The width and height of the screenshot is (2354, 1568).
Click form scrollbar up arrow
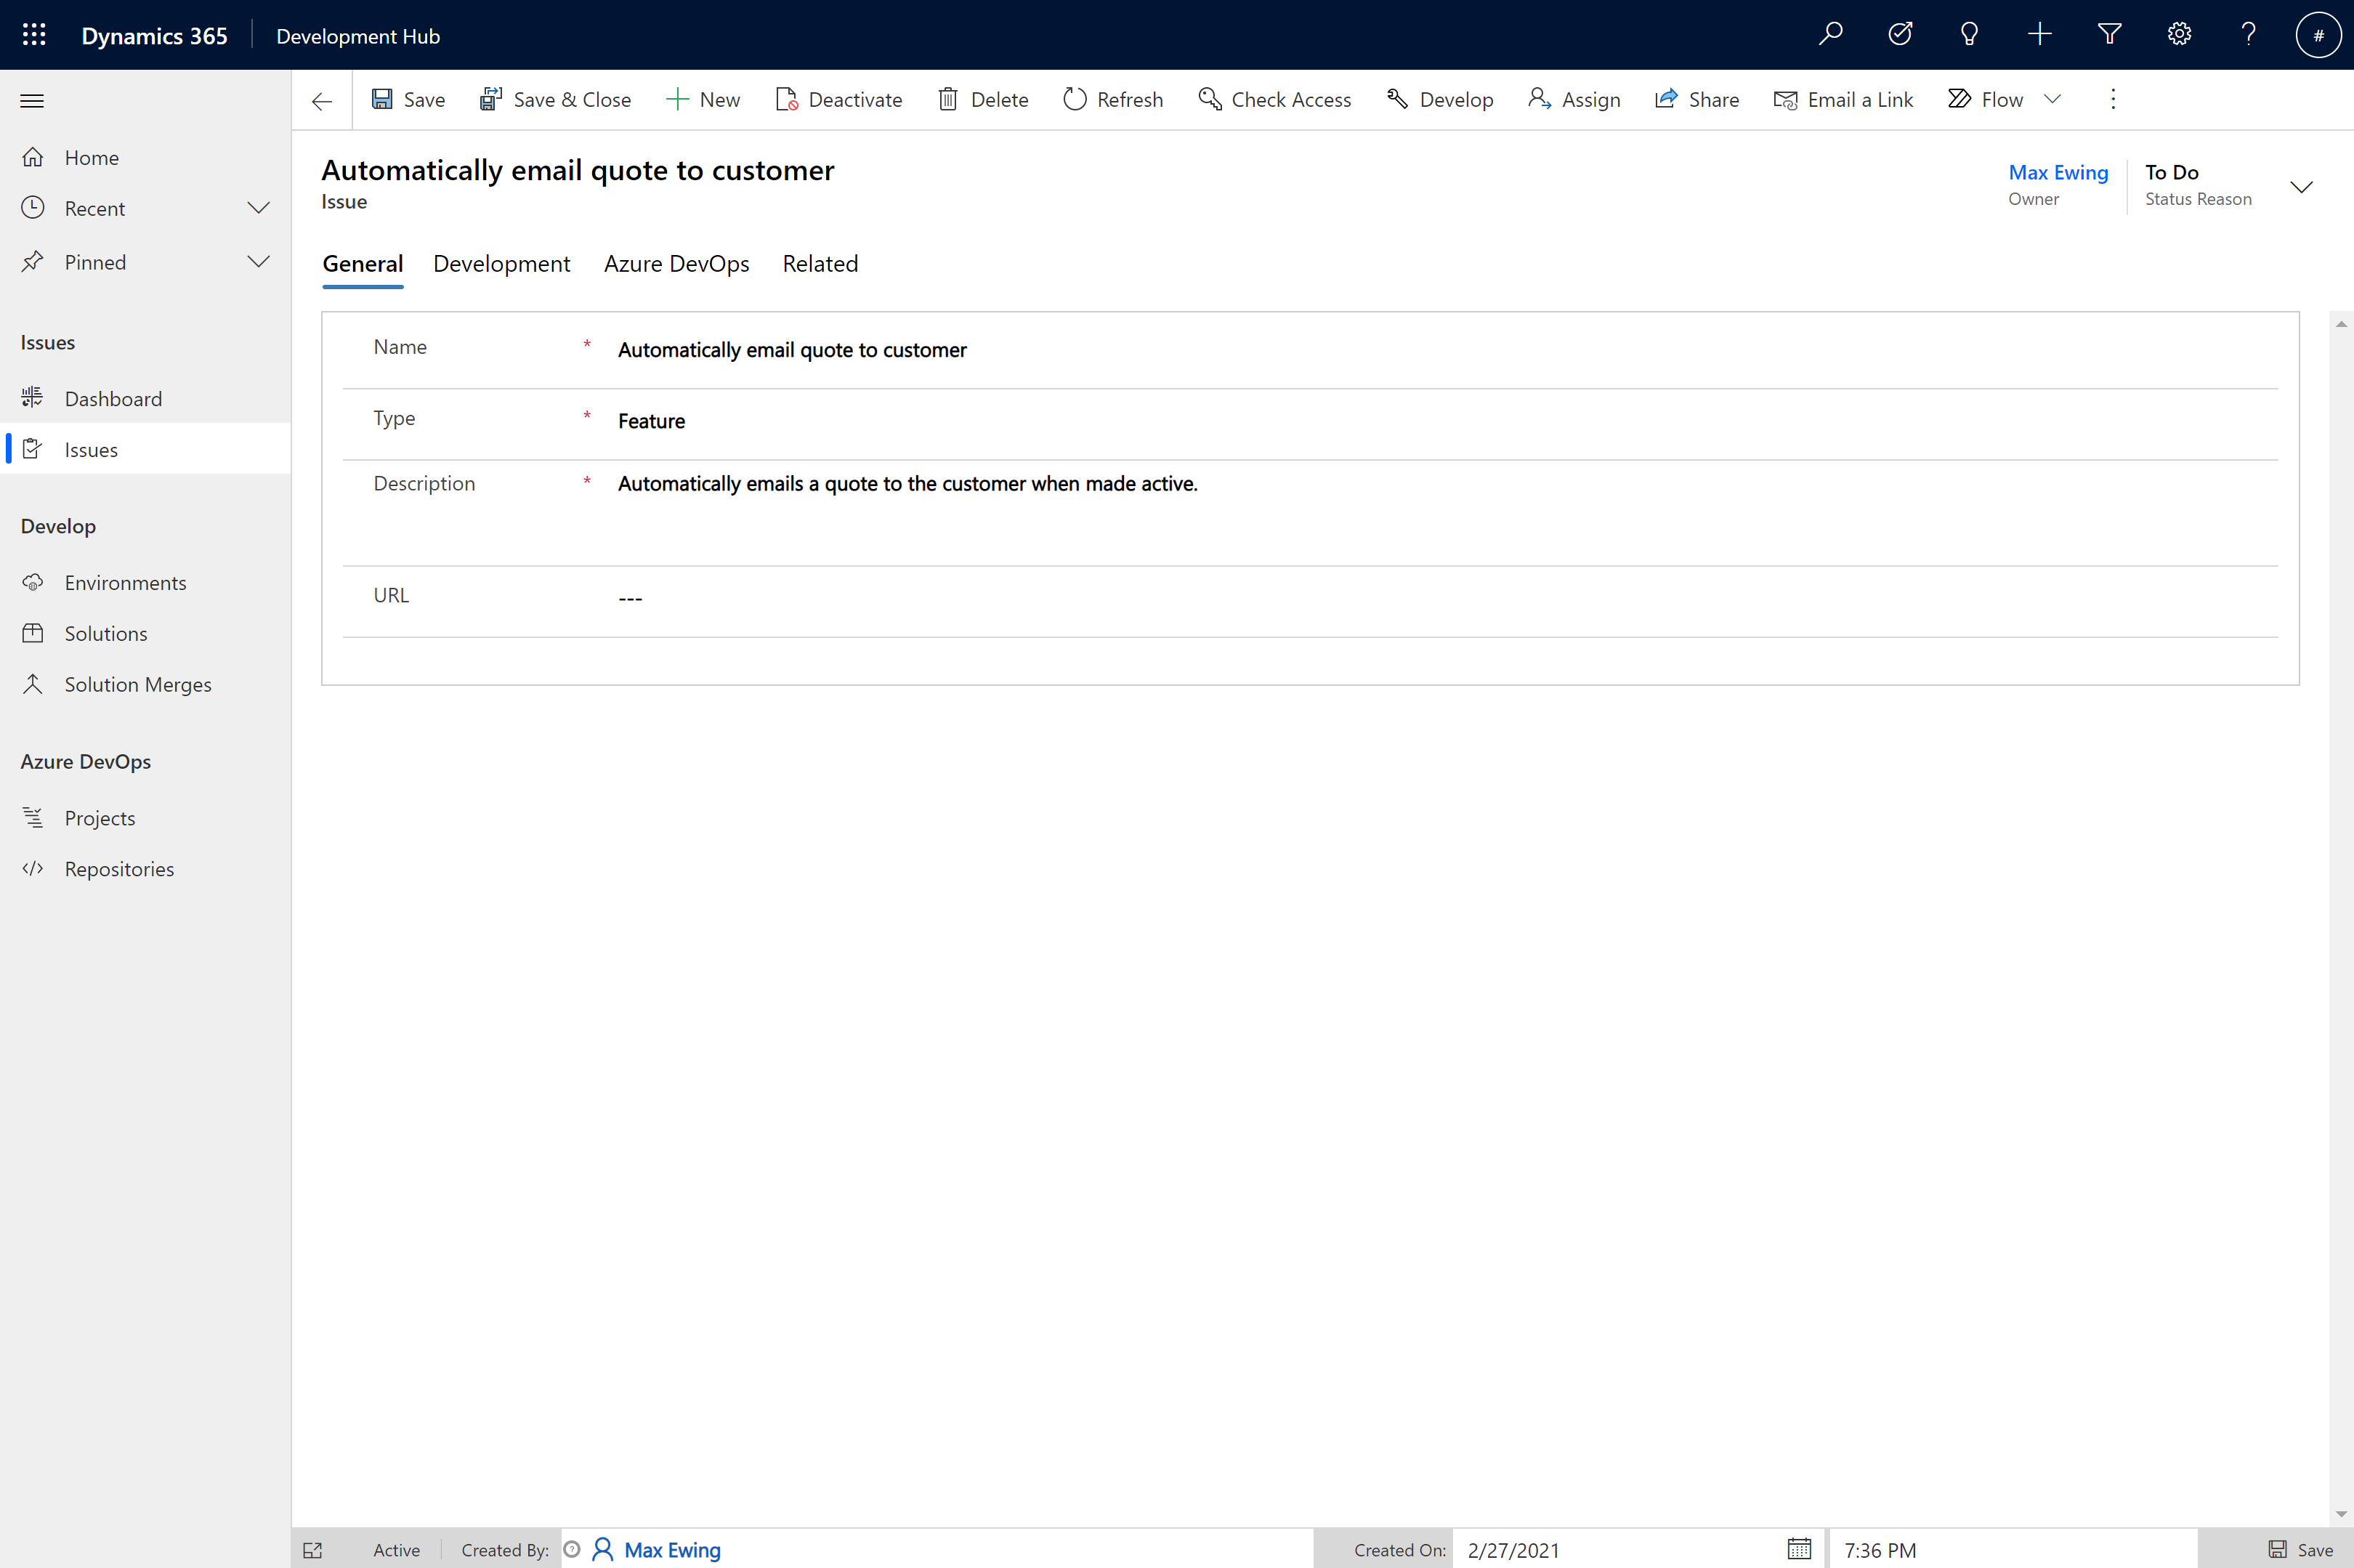(2341, 324)
